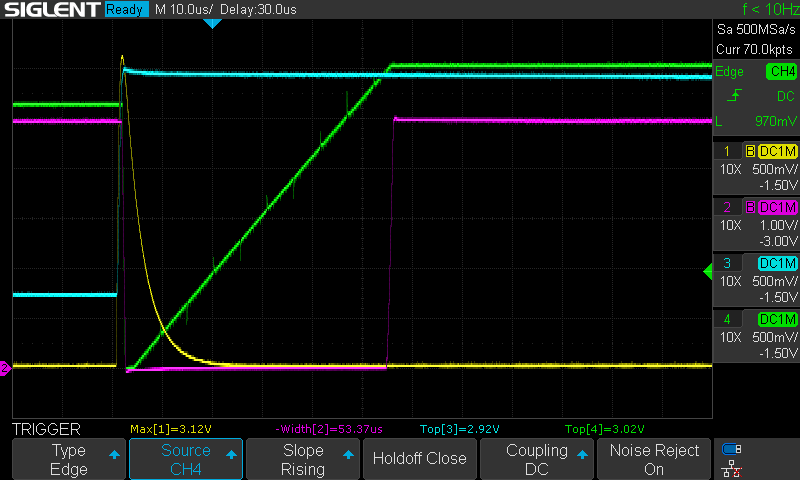Open the Slope Rising selector
800x480 pixels.
302,459
